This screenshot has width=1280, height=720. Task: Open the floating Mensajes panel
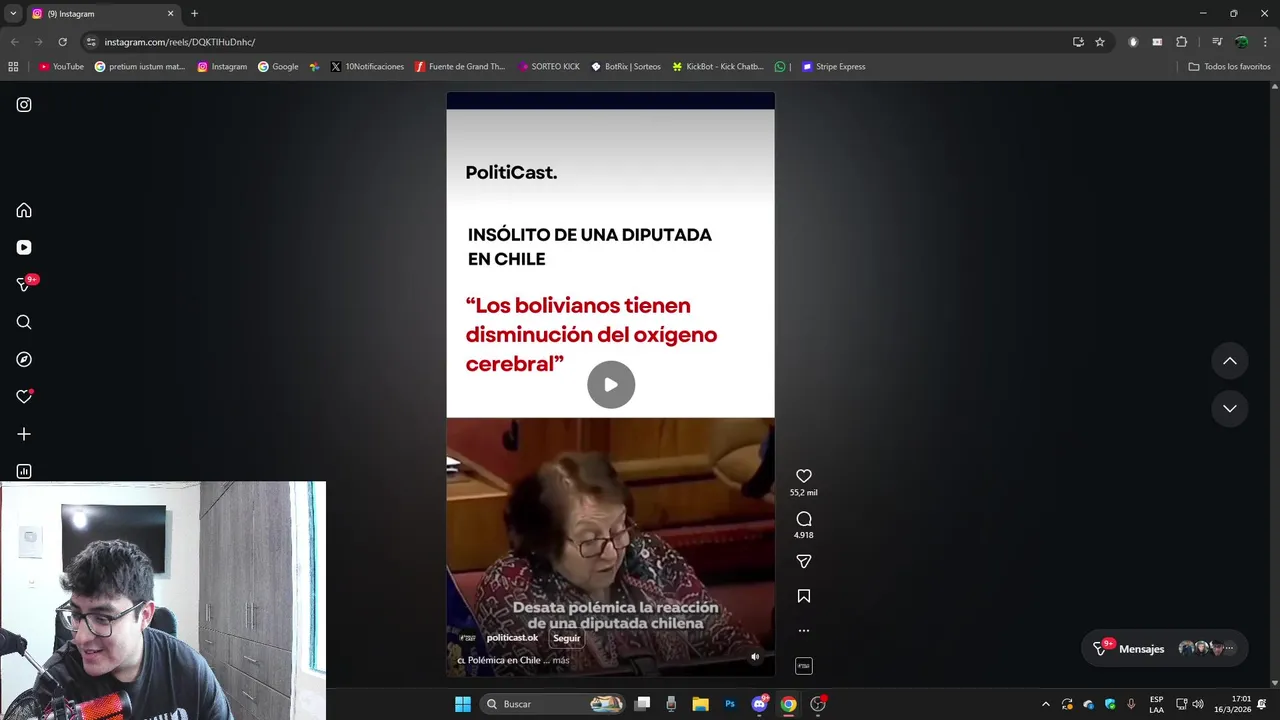(x=1165, y=648)
